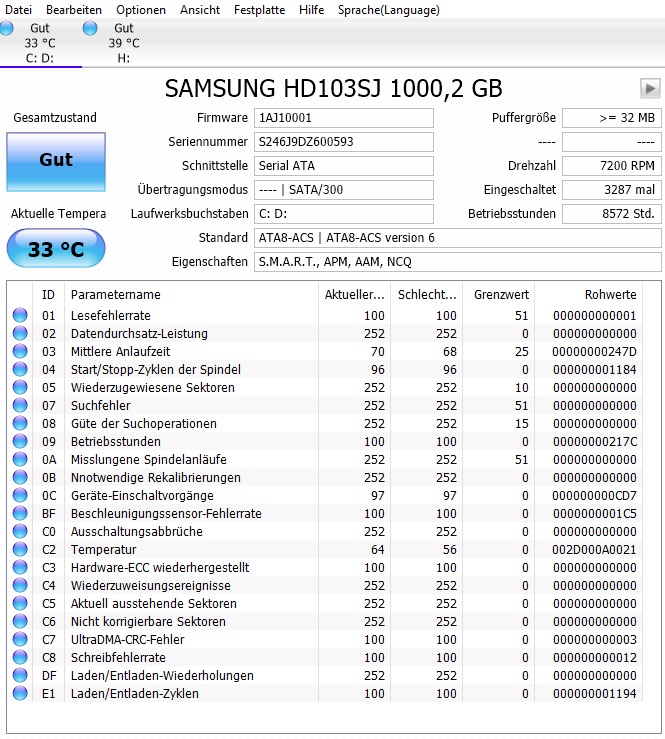
Task: Click the status icon for Schreibfehlerrate
Action: tap(20, 657)
